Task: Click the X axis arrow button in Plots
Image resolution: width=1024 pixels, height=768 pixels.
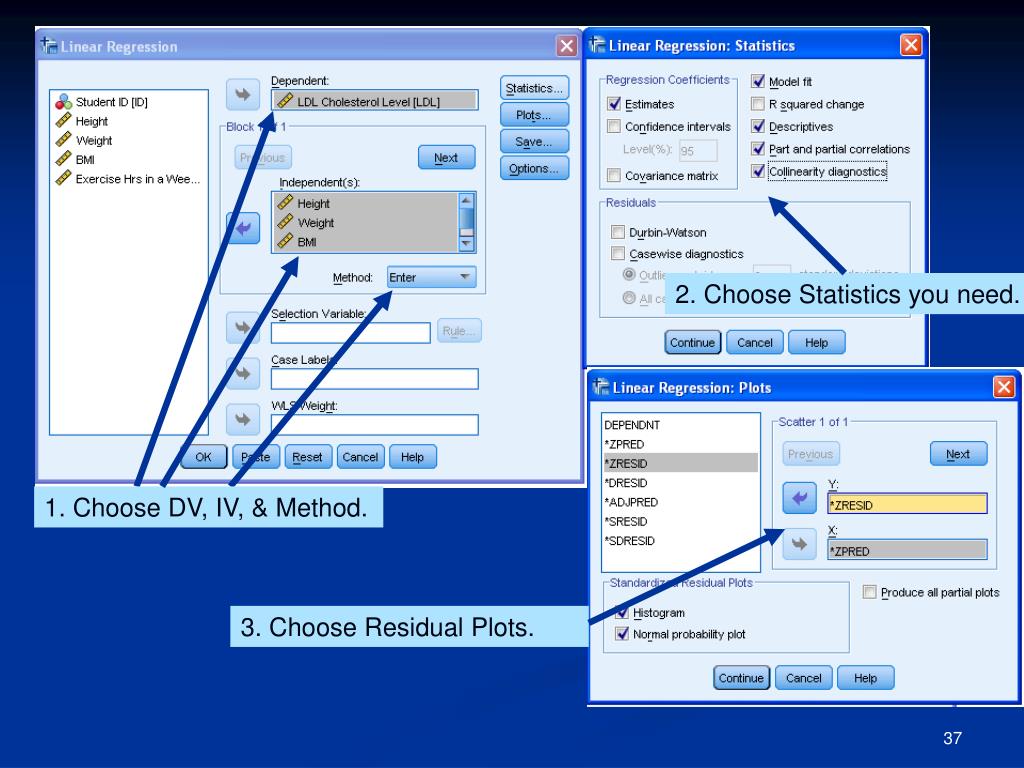Action: click(799, 544)
